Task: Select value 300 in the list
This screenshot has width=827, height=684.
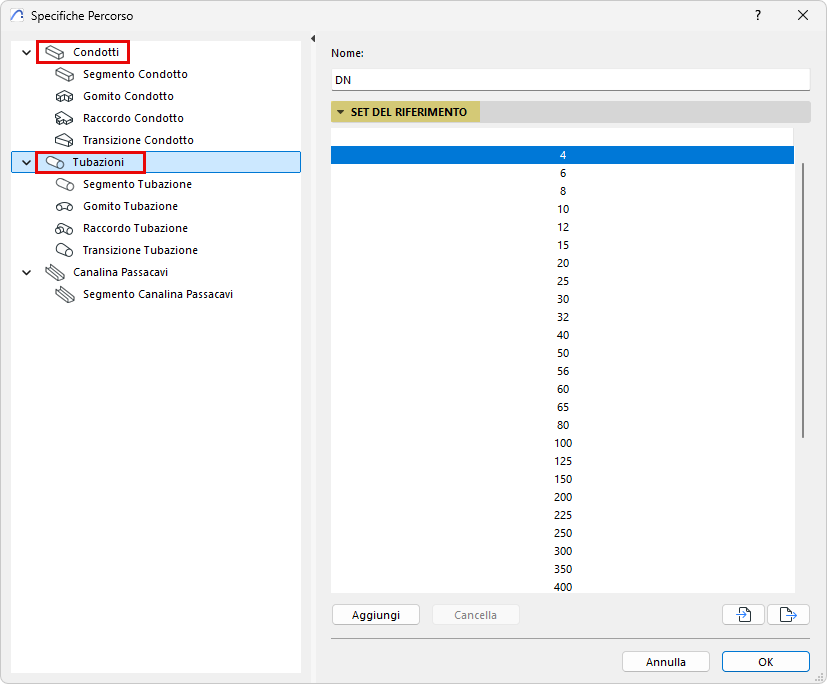Action: [x=562, y=551]
